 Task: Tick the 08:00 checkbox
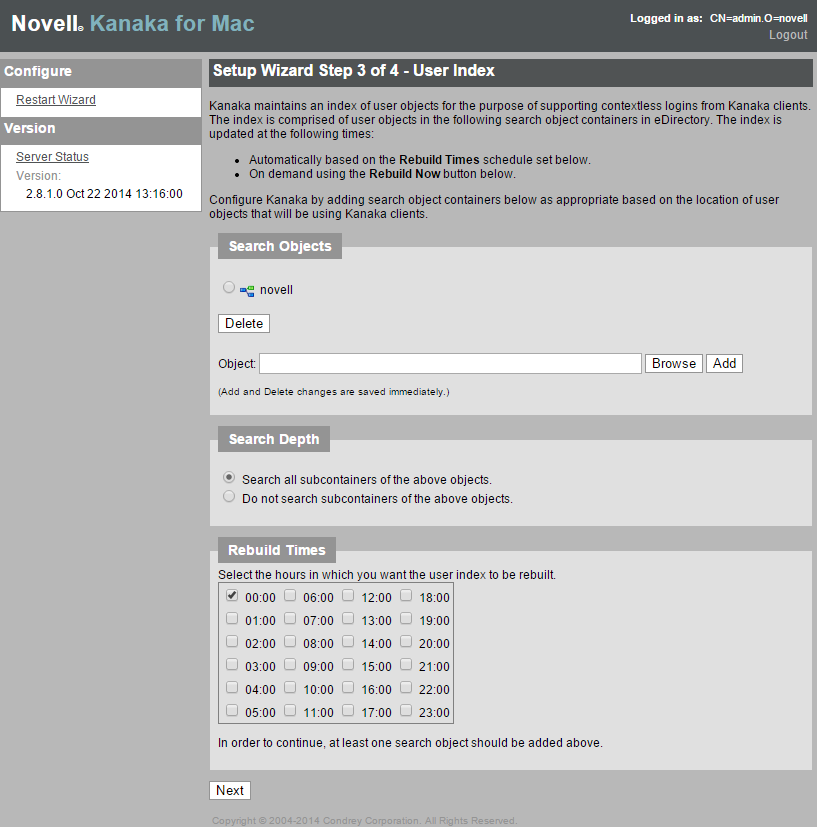click(290, 641)
